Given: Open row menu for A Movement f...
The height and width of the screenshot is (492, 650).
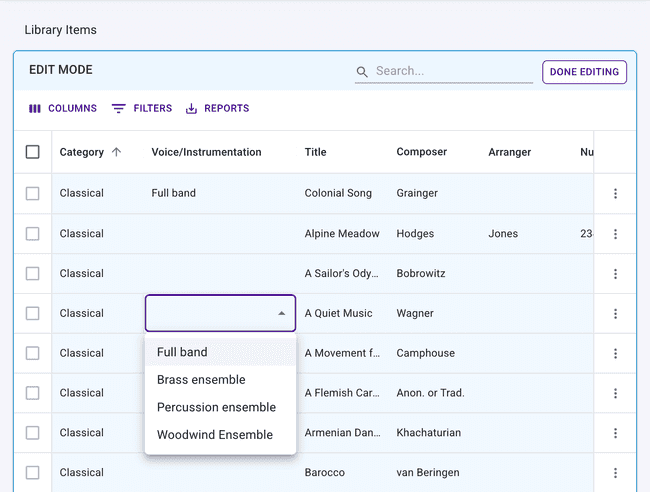Looking at the screenshot, I should [615, 353].
